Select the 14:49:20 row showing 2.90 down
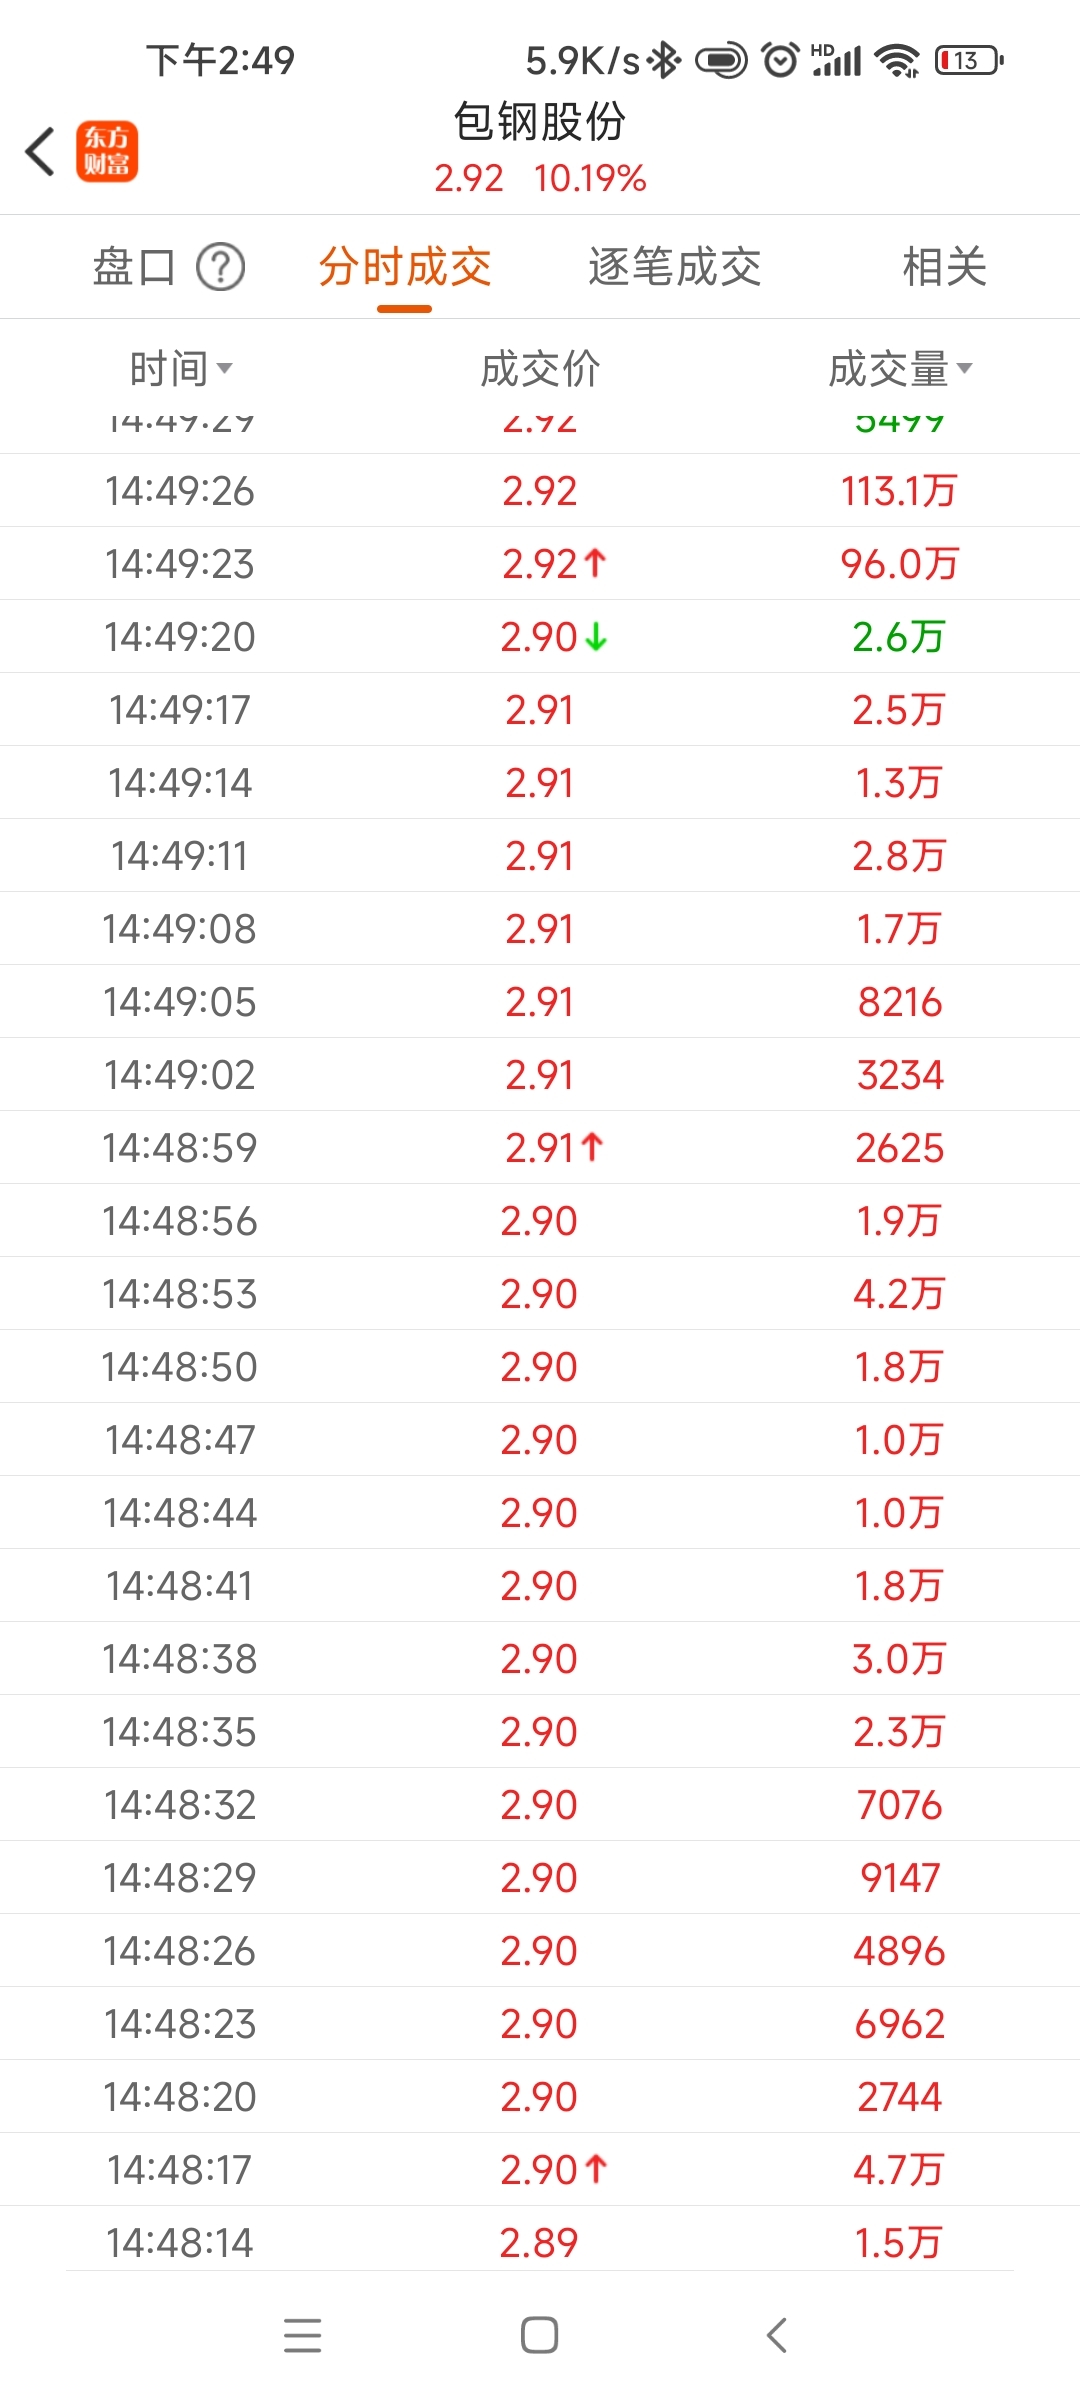Screen dimensions: 1080x2400 pyautogui.click(x=540, y=637)
